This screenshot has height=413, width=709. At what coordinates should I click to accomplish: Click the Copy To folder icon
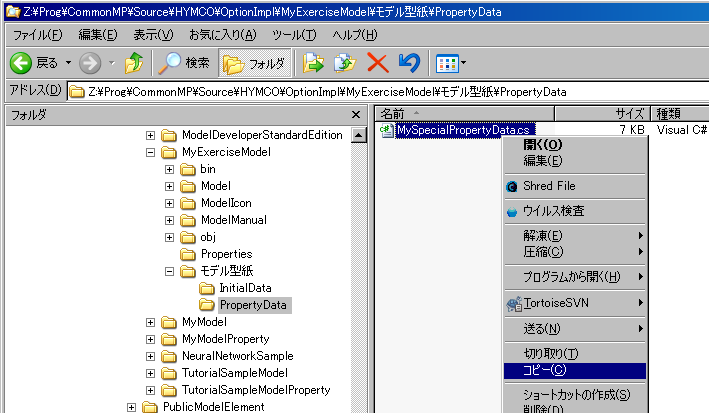point(345,63)
